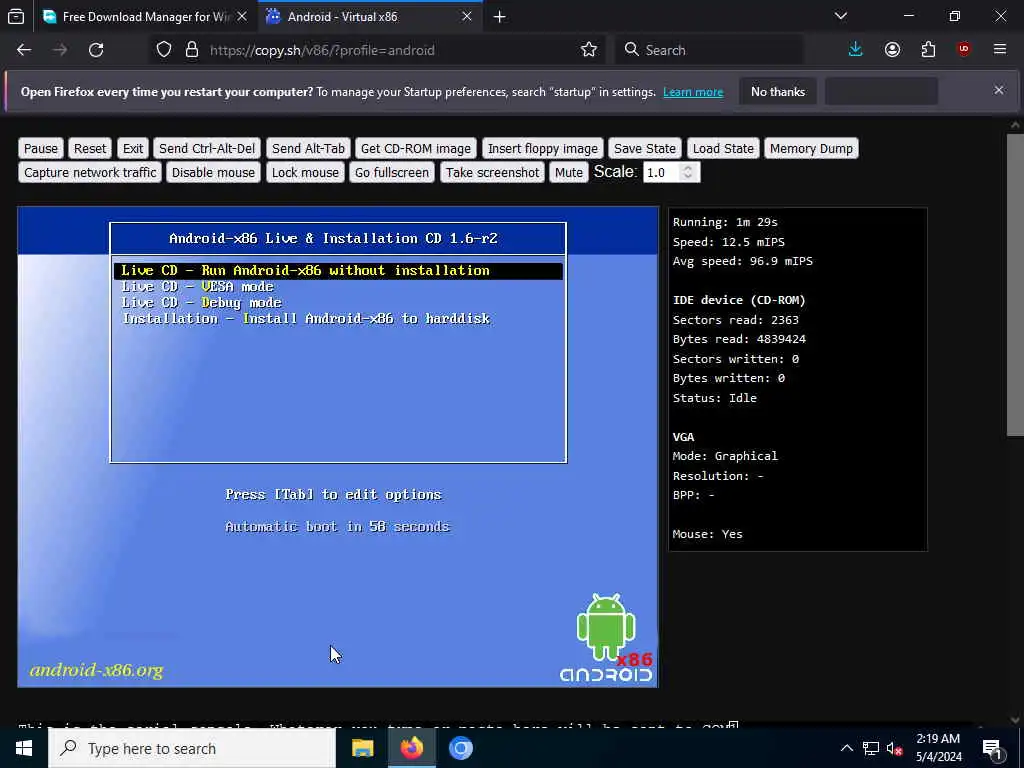
Task: Open the network status tray icon
Action: (871, 748)
